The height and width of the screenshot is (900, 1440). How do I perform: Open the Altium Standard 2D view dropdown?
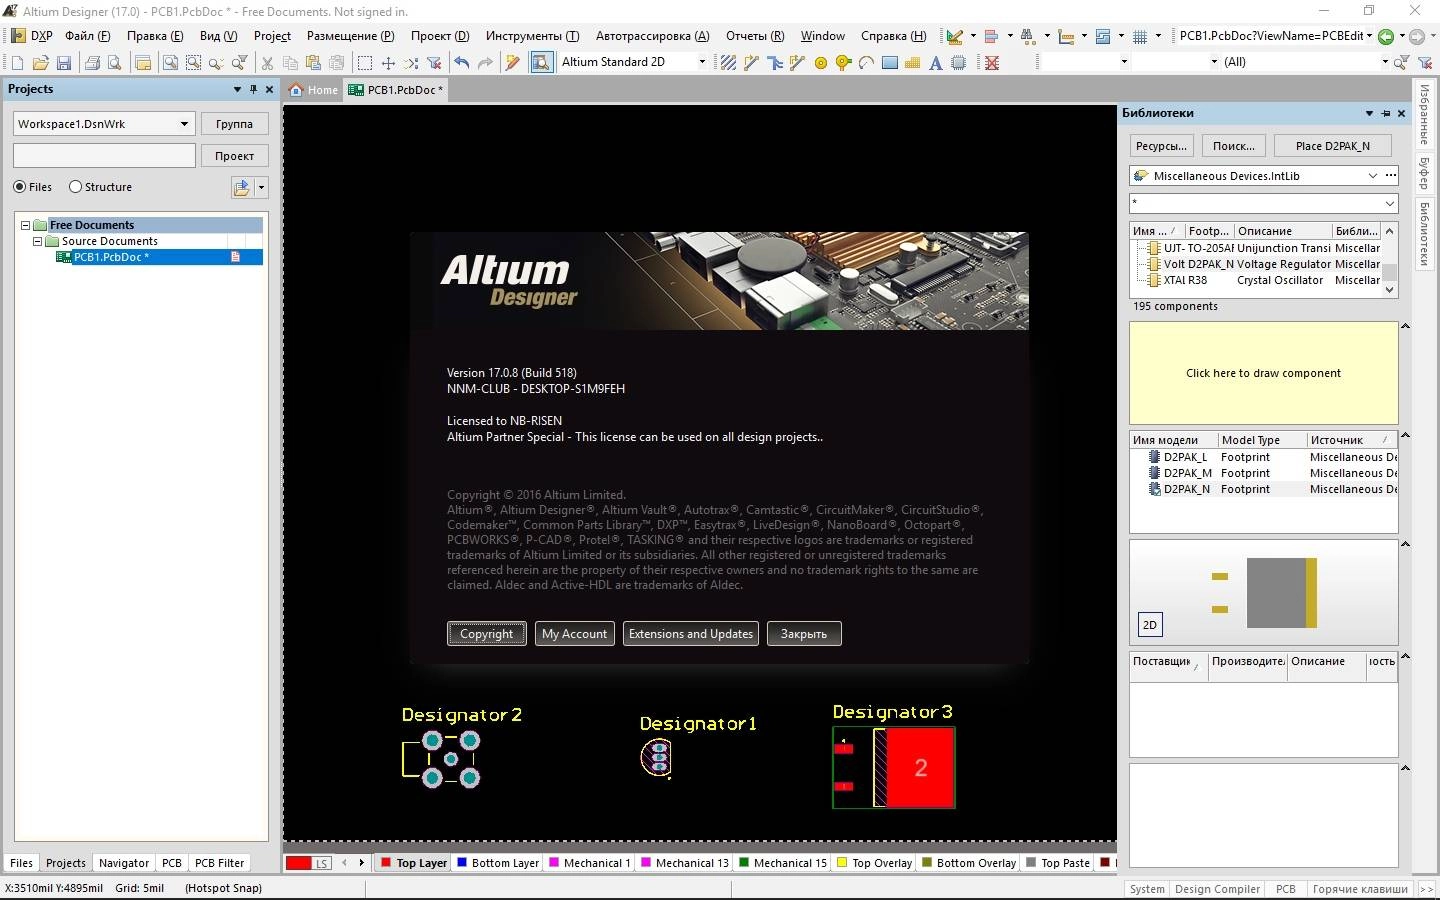click(701, 62)
